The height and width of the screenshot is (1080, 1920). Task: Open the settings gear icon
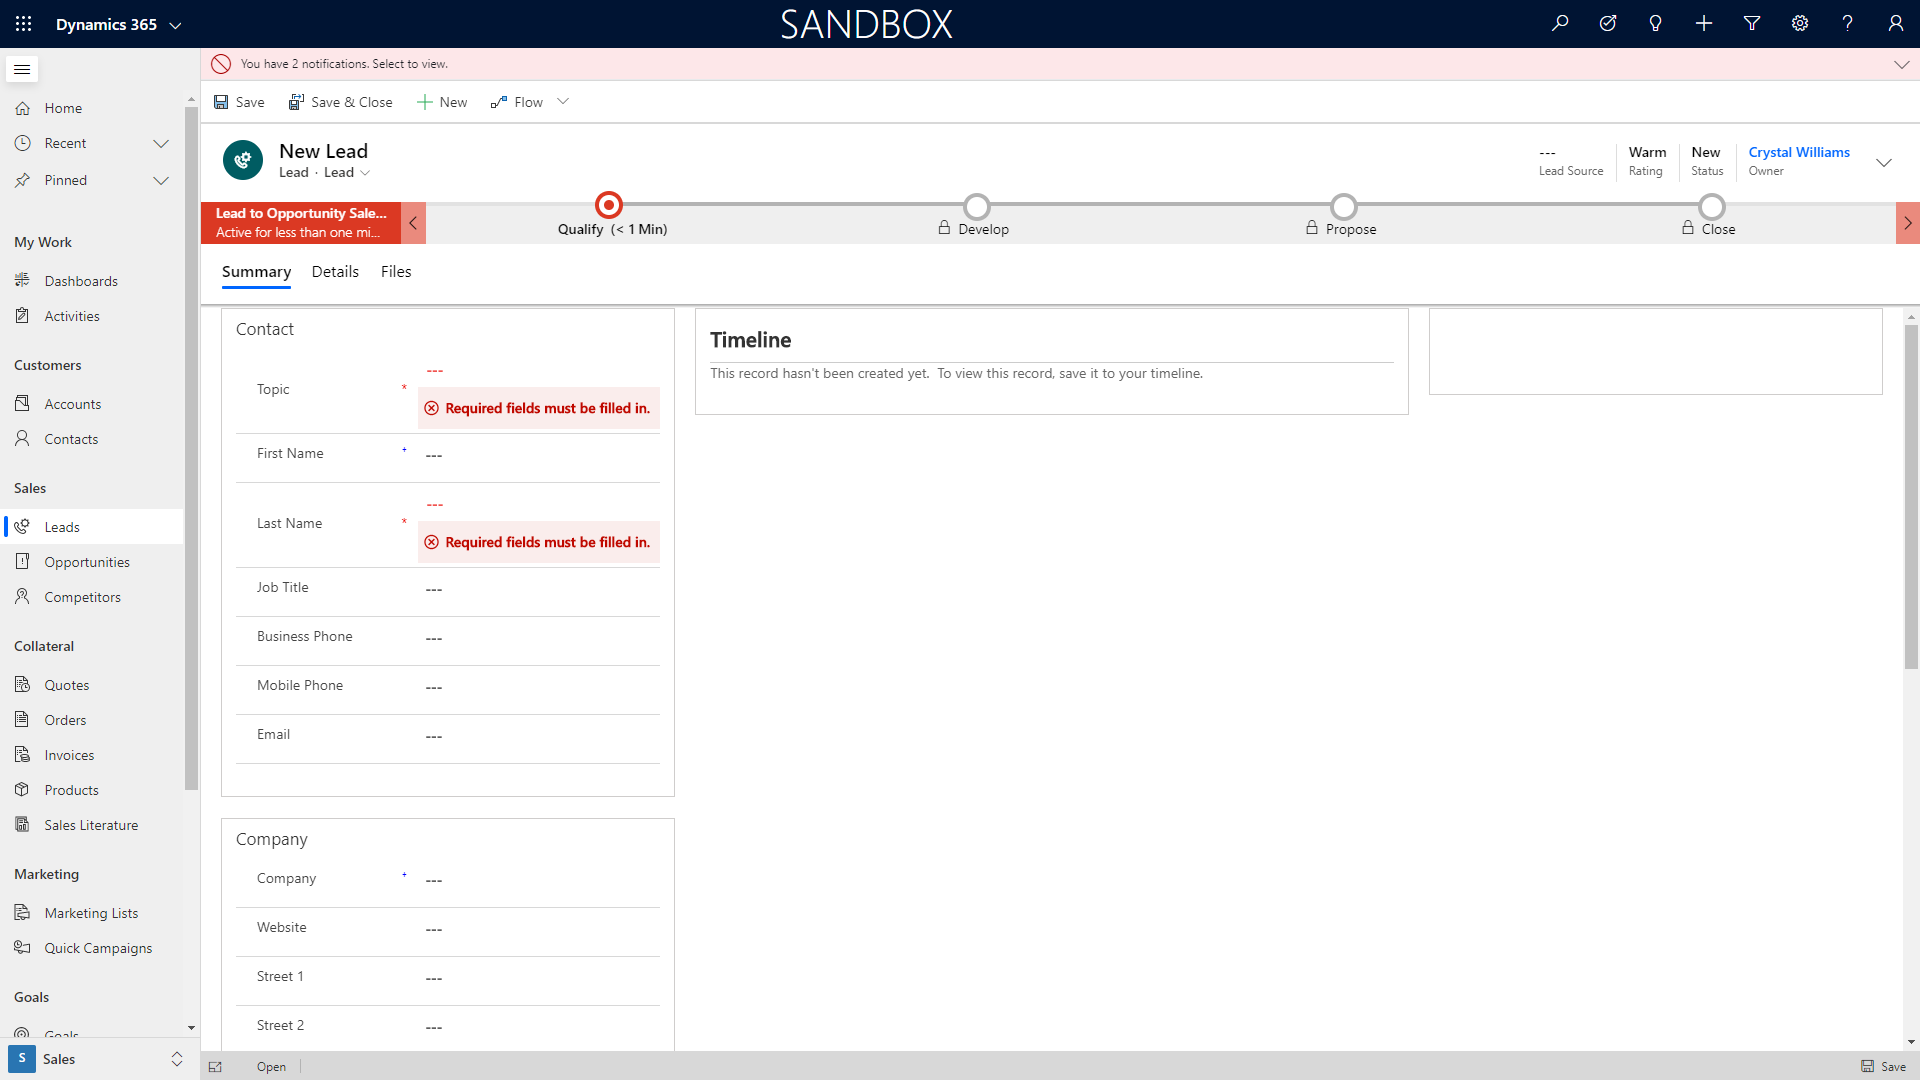pyautogui.click(x=1800, y=23)
